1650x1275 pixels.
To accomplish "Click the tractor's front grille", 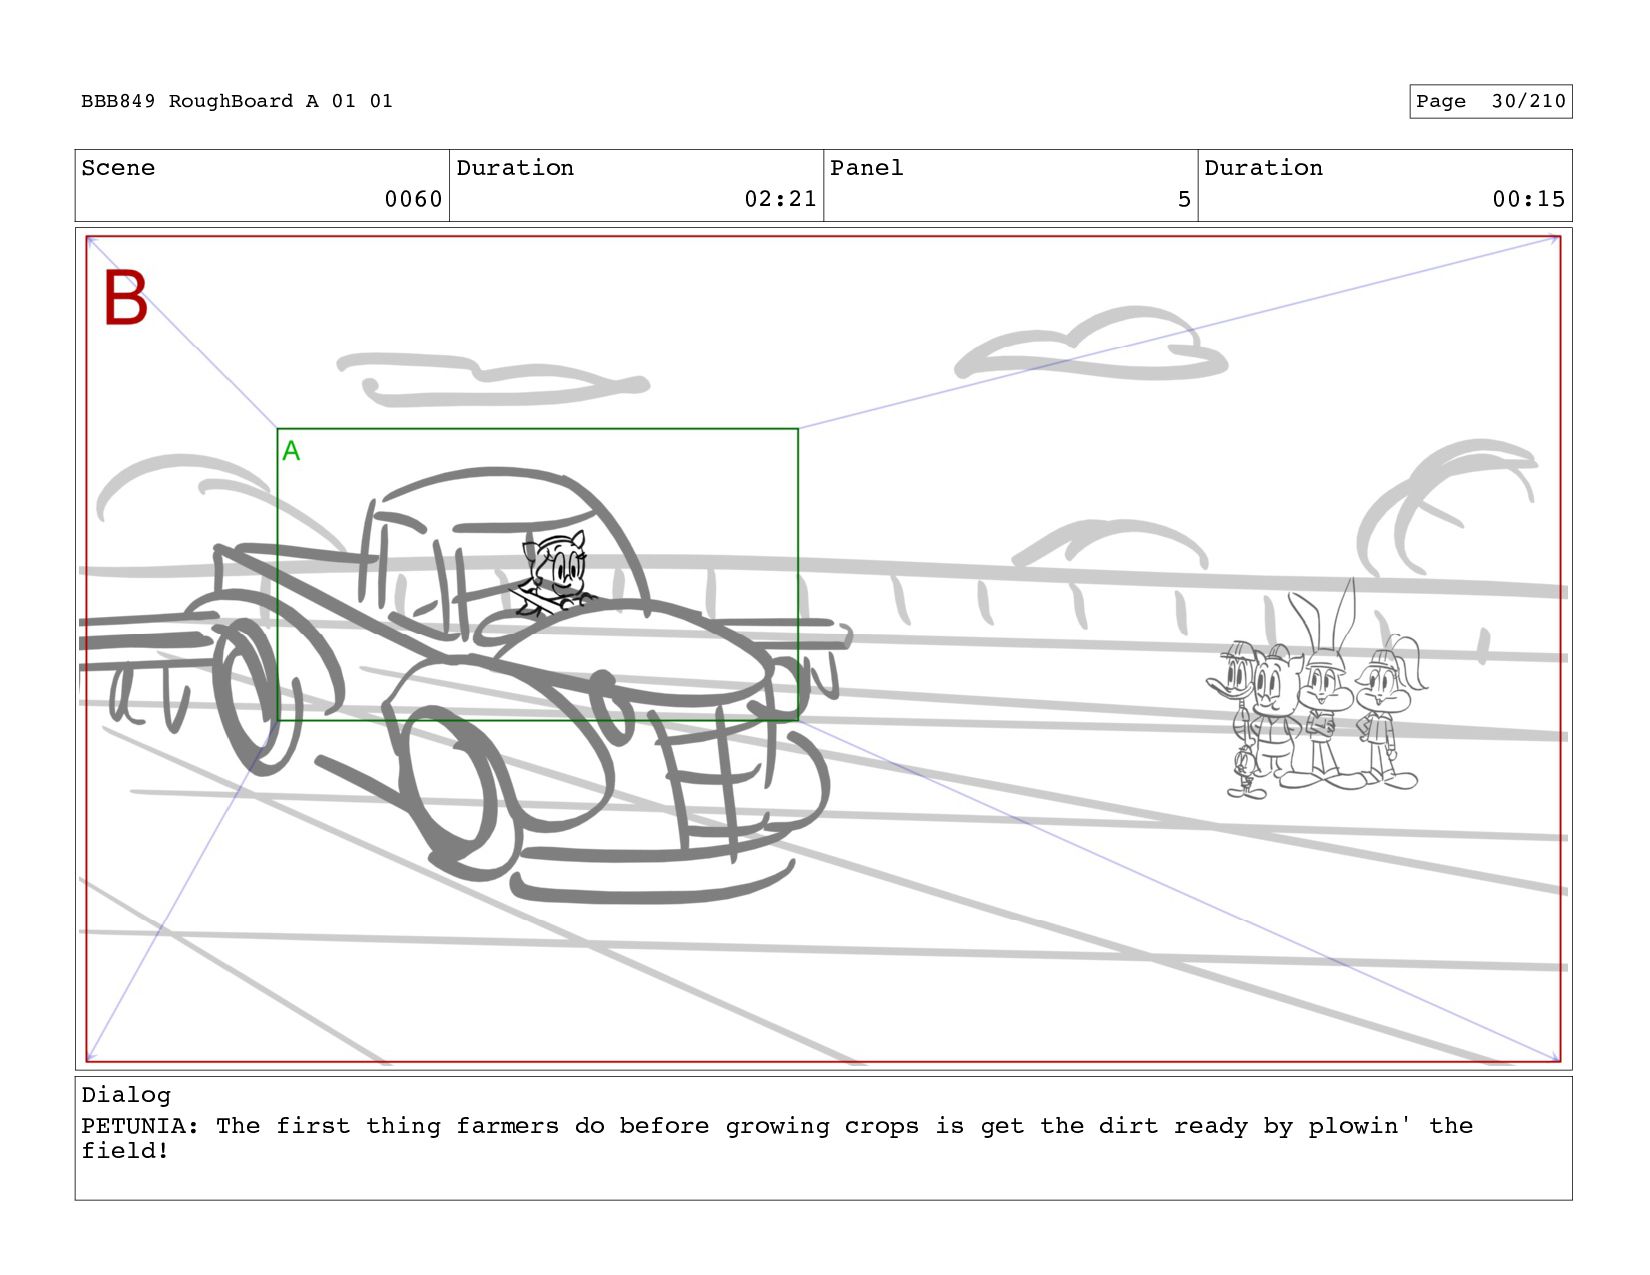I will [716, 785].
